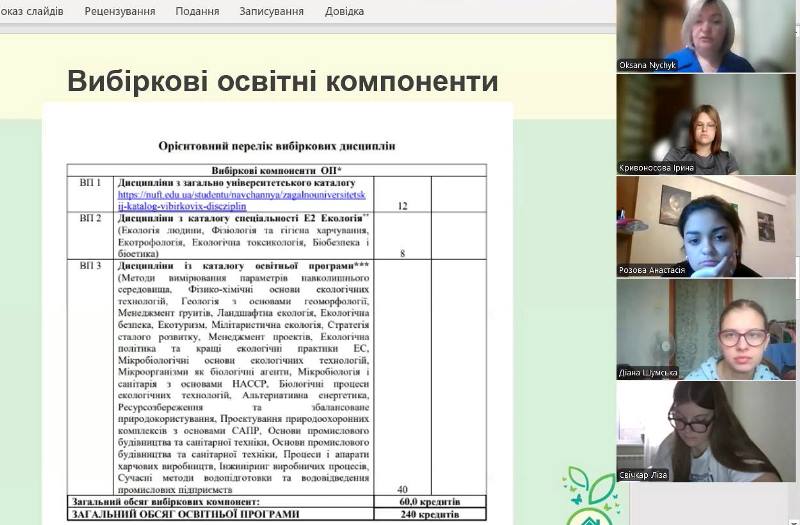
Task: Select the Подання ribbon tab
Action: point(197,11)
